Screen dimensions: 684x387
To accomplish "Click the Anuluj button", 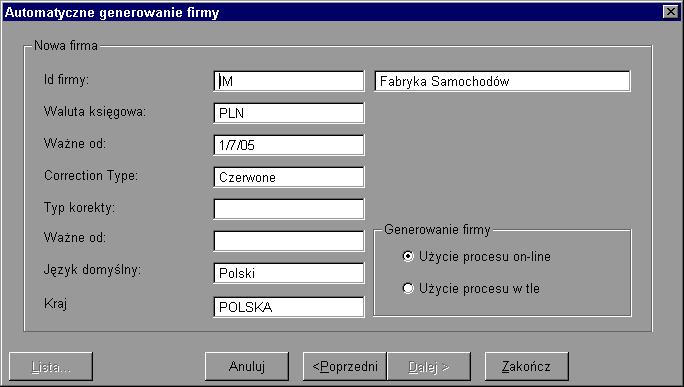I will (247, 366).
